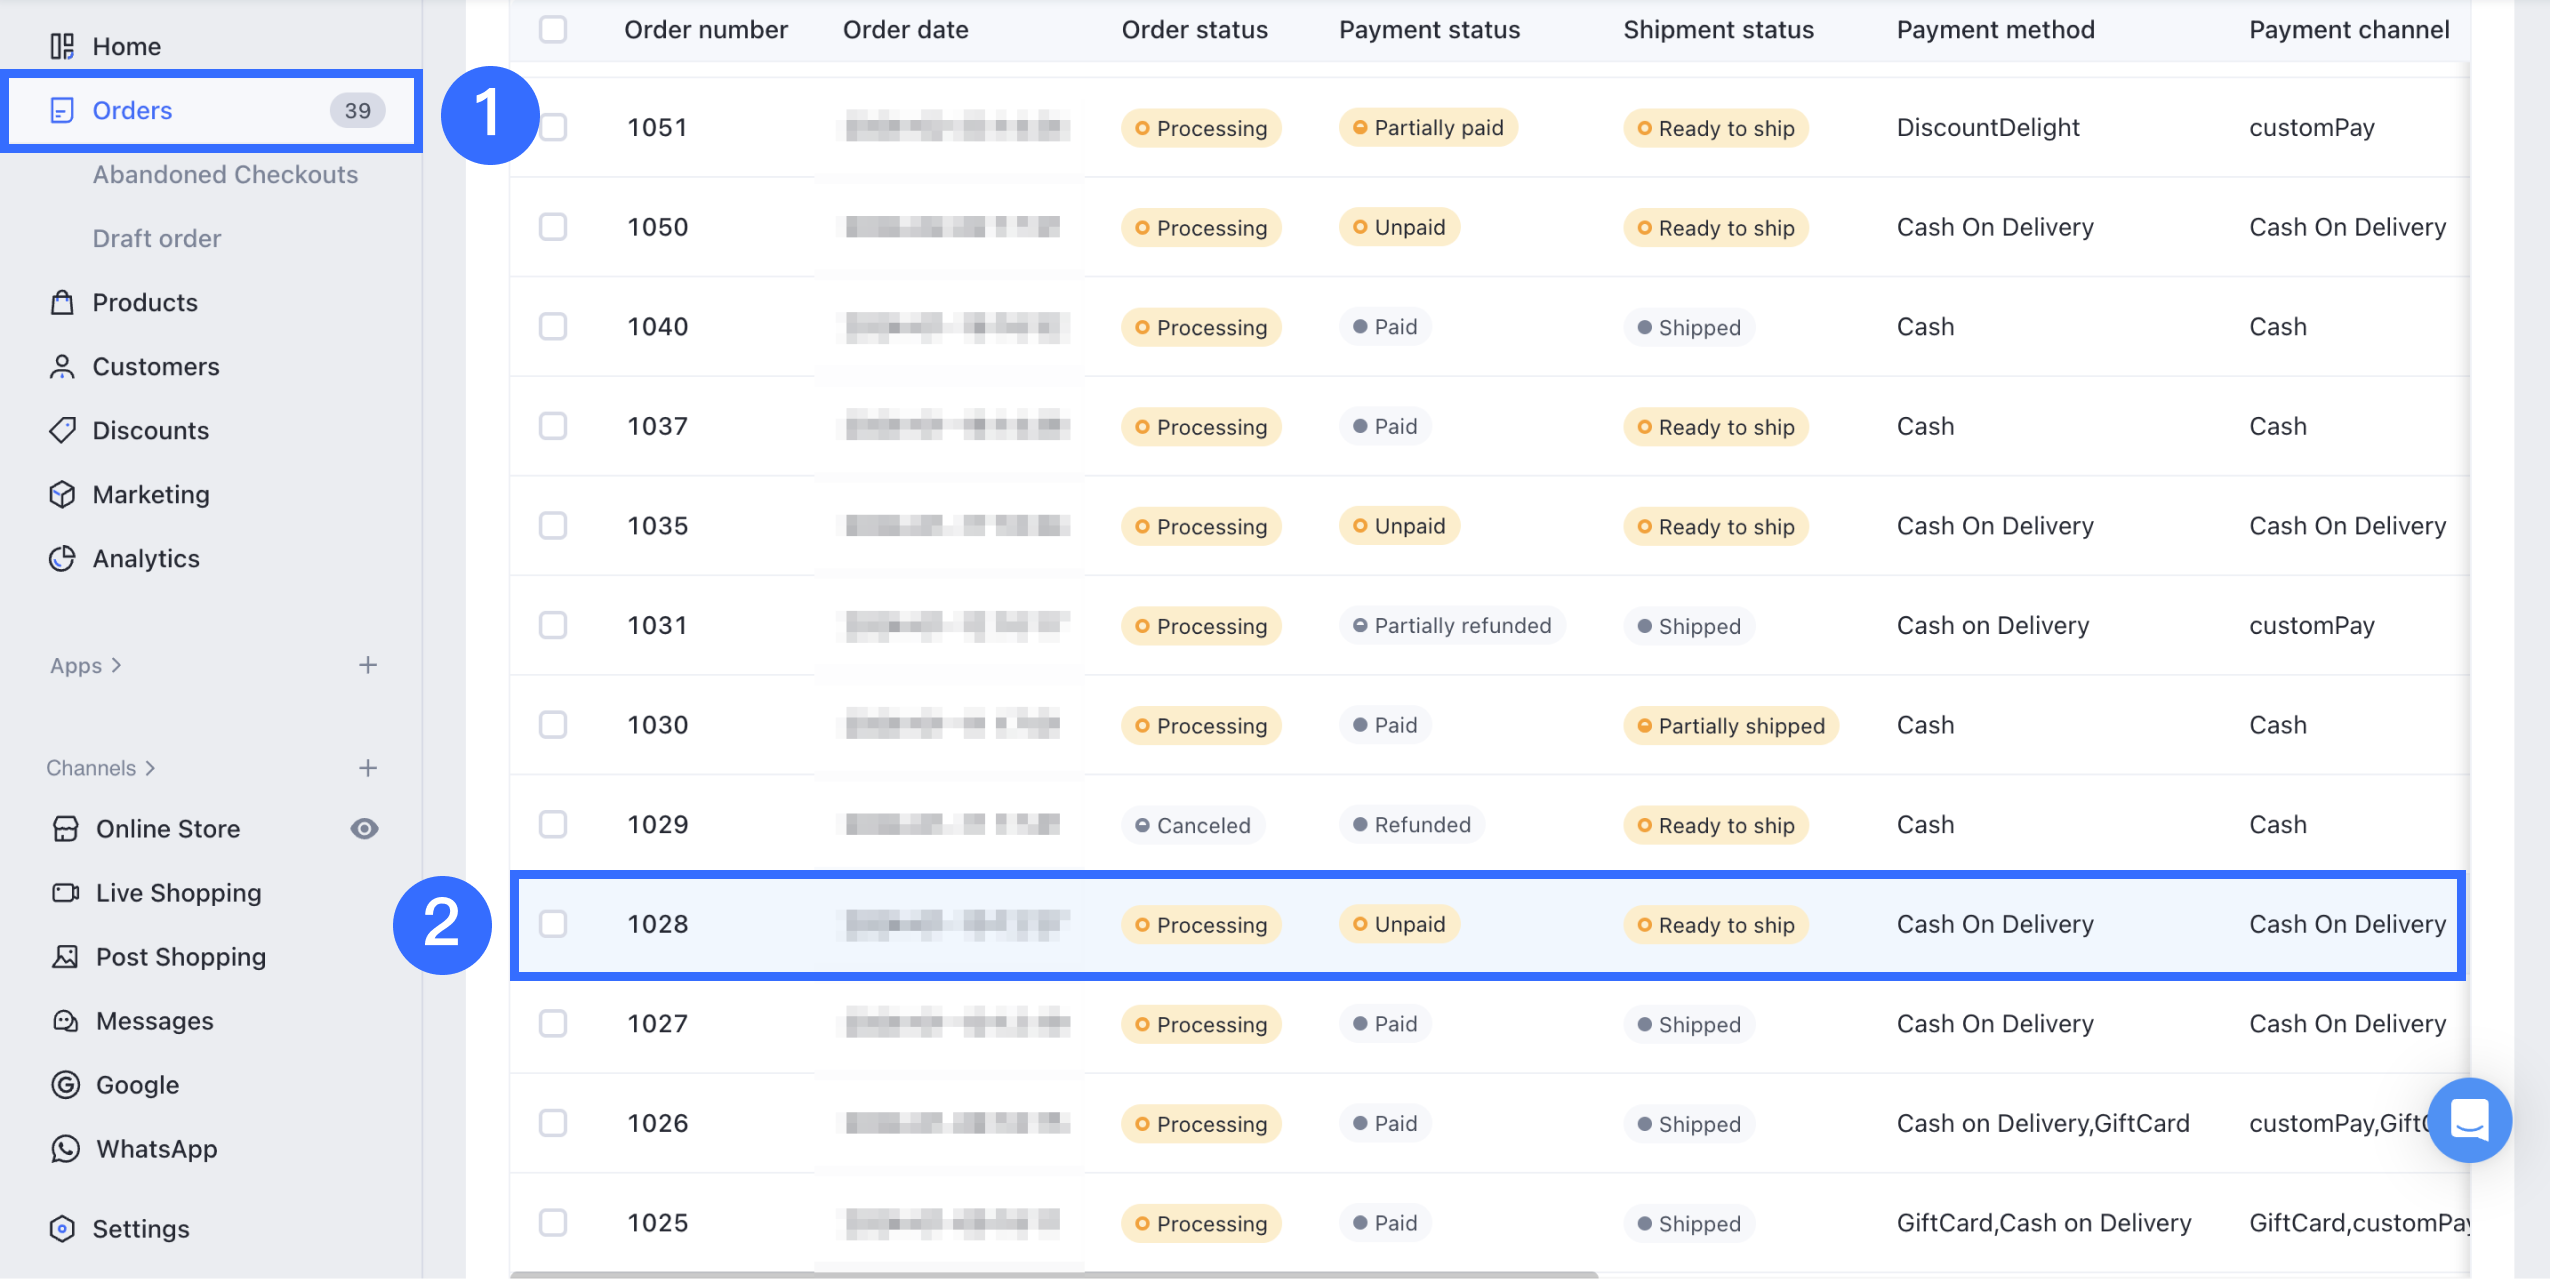Click the Analytics pie chart icon
Screen dimensions: 2550x1279
(62, 558)
